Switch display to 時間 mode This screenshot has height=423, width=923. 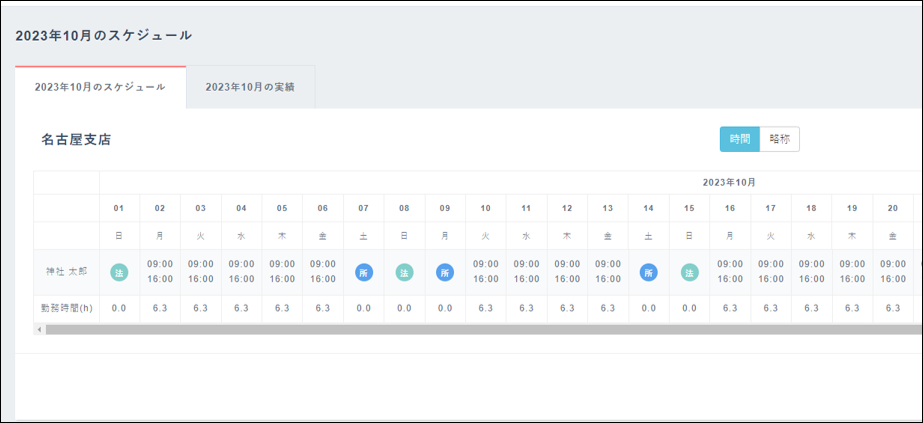739,139
